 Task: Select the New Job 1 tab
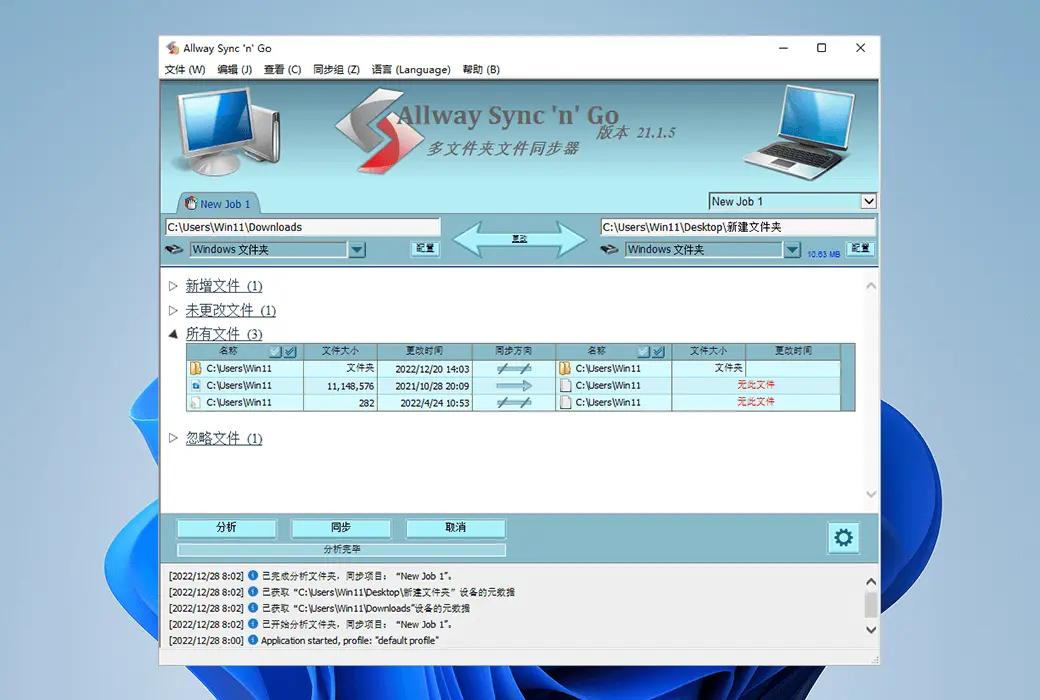[219, 204]
